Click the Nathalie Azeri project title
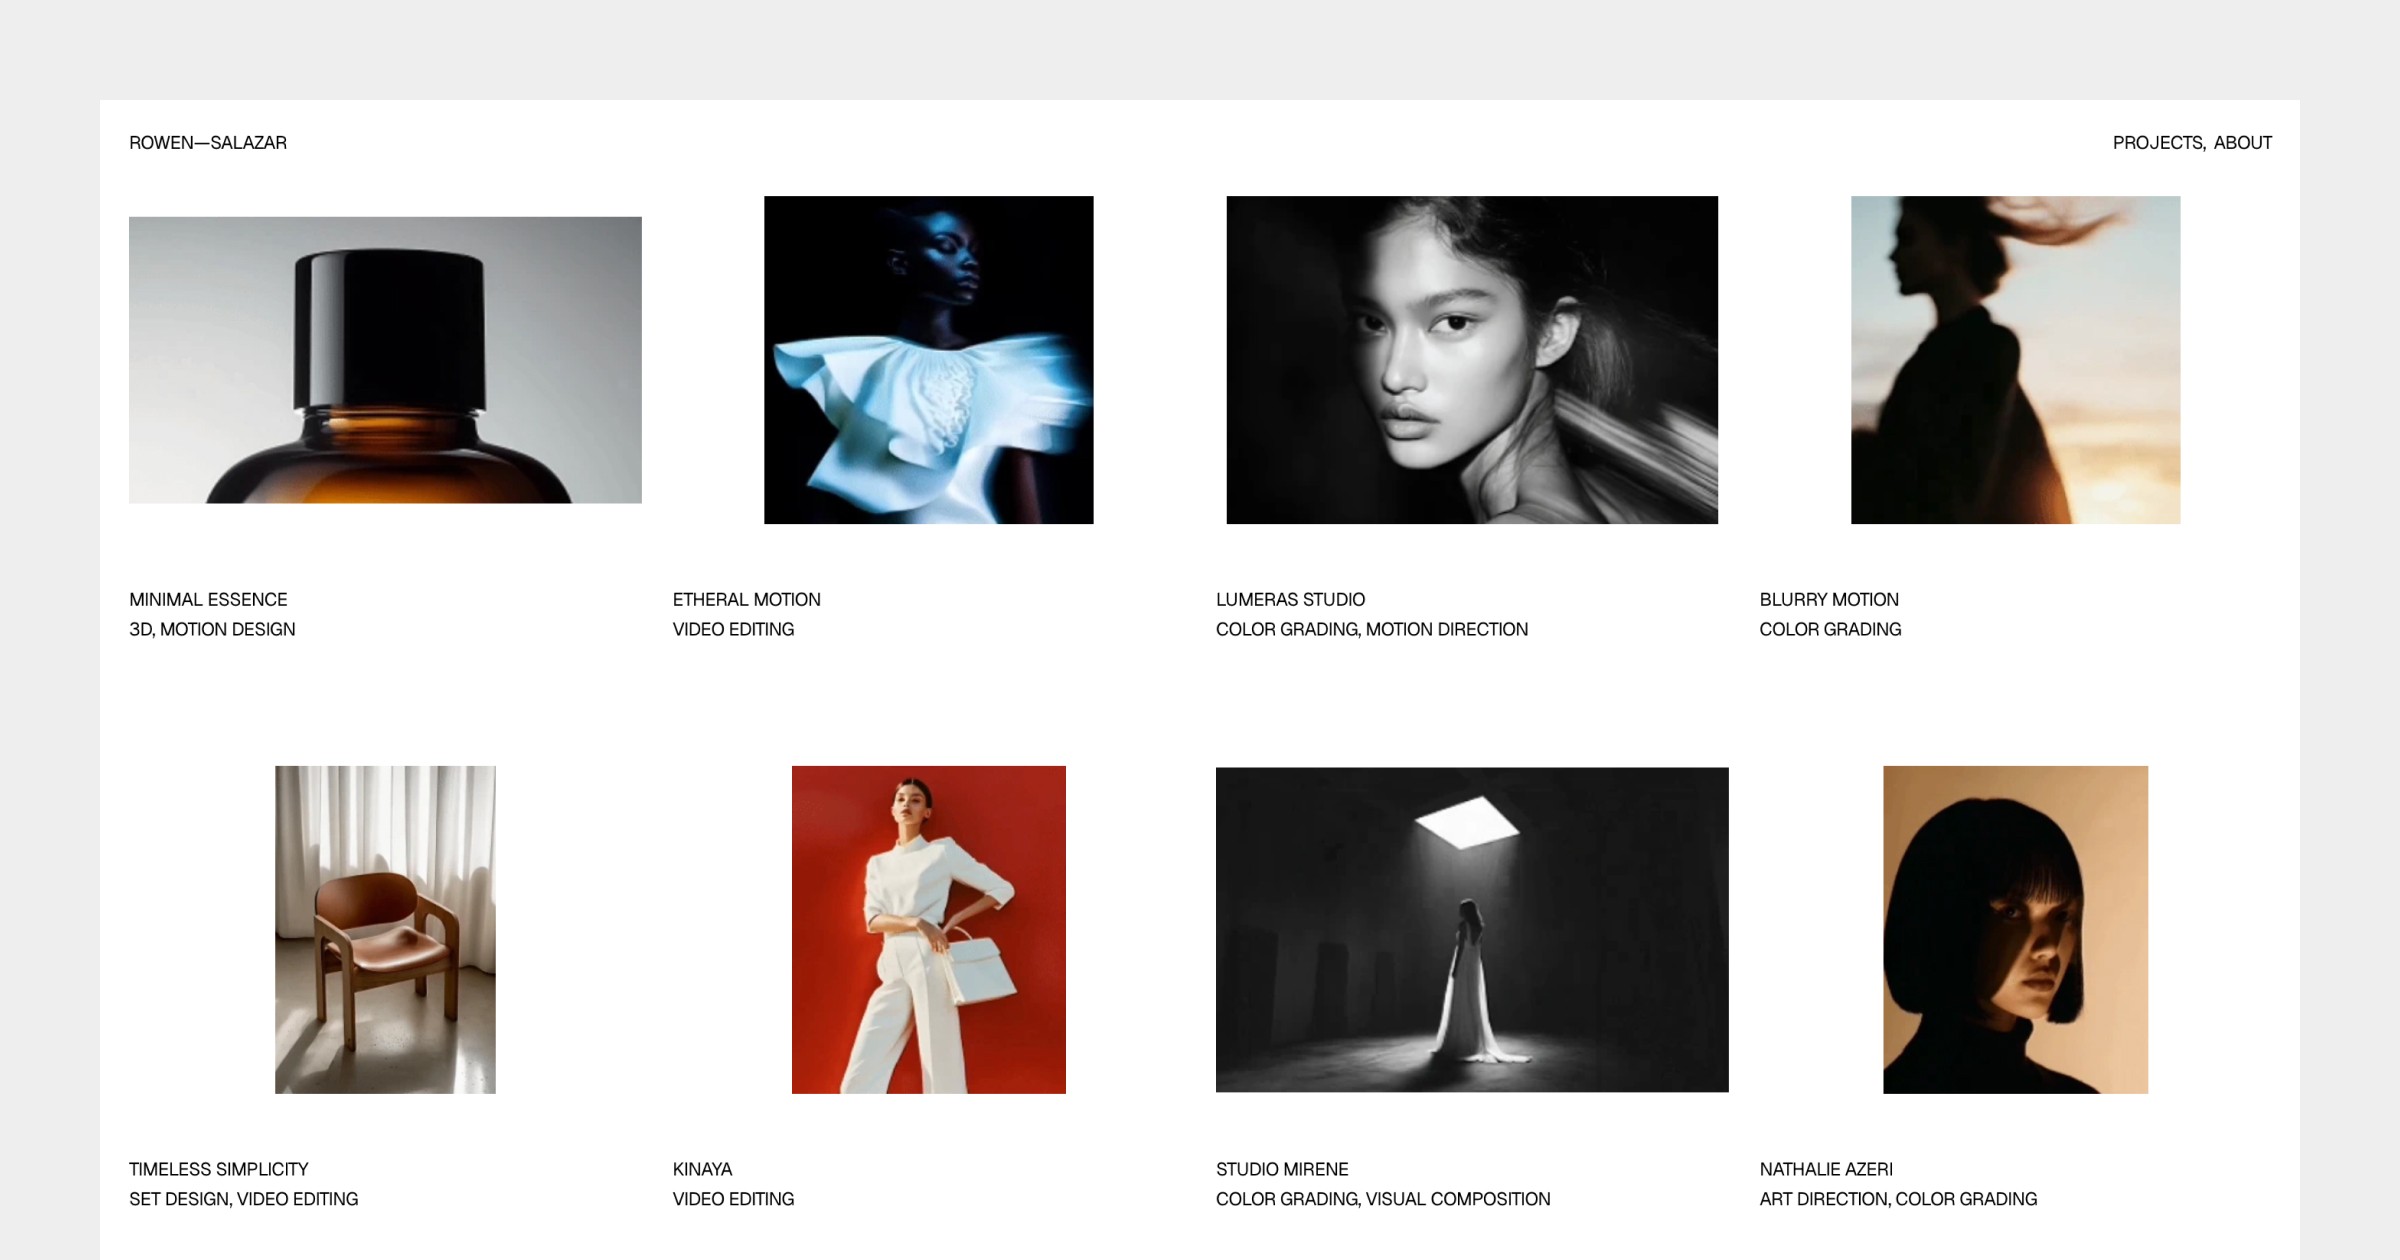Screen dimensions: 2400x1260 pos(1826,1169)
